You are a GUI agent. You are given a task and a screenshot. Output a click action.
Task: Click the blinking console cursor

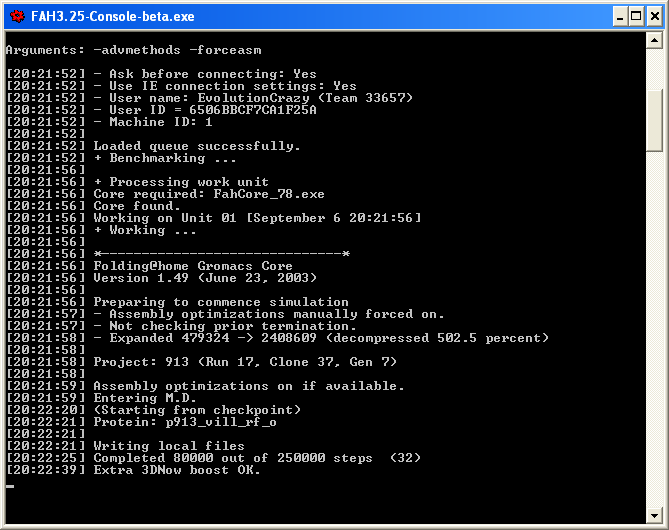click(10, 486)
